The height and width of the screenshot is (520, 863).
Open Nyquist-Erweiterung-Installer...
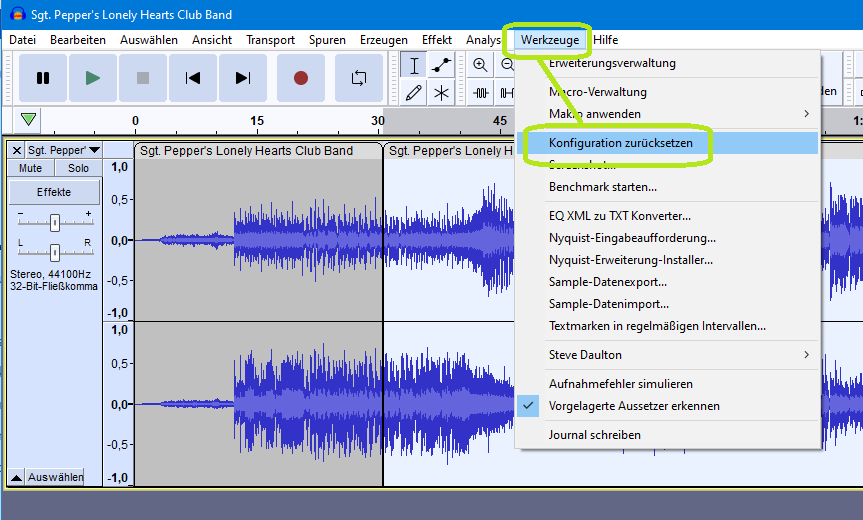pyautogui.click(x=668, y=260)
